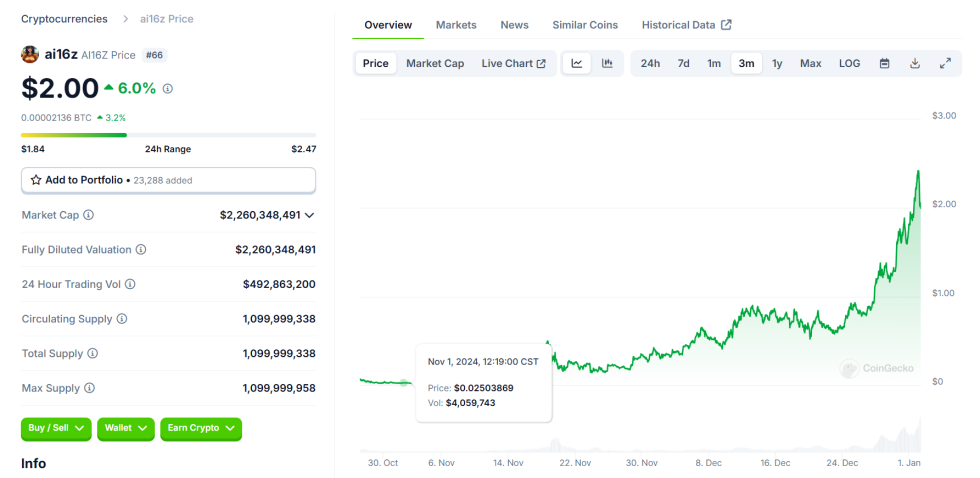This screenshot has height=478, width=980.
Task: Click the #66 rank badge
Action: (x=154, y=55)
